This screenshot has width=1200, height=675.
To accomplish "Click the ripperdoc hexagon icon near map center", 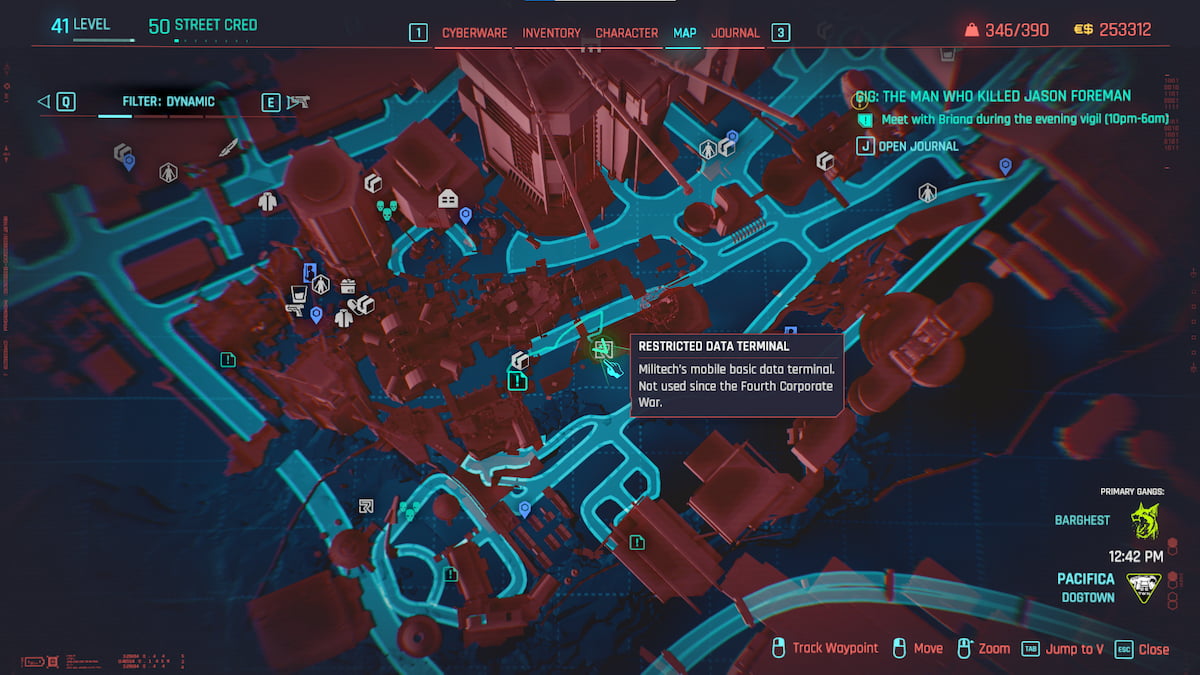I will [321, 283].
